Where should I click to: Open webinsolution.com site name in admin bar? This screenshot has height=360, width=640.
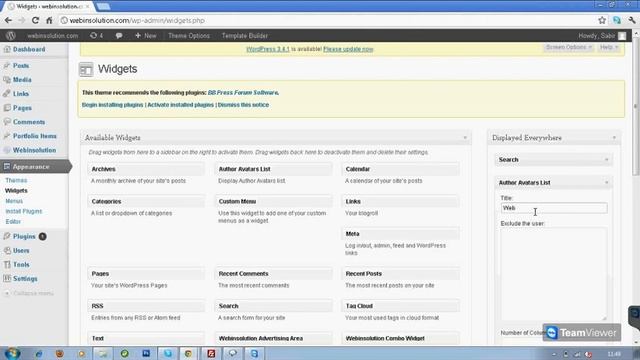pyautogui.click(x=52, y=36)
